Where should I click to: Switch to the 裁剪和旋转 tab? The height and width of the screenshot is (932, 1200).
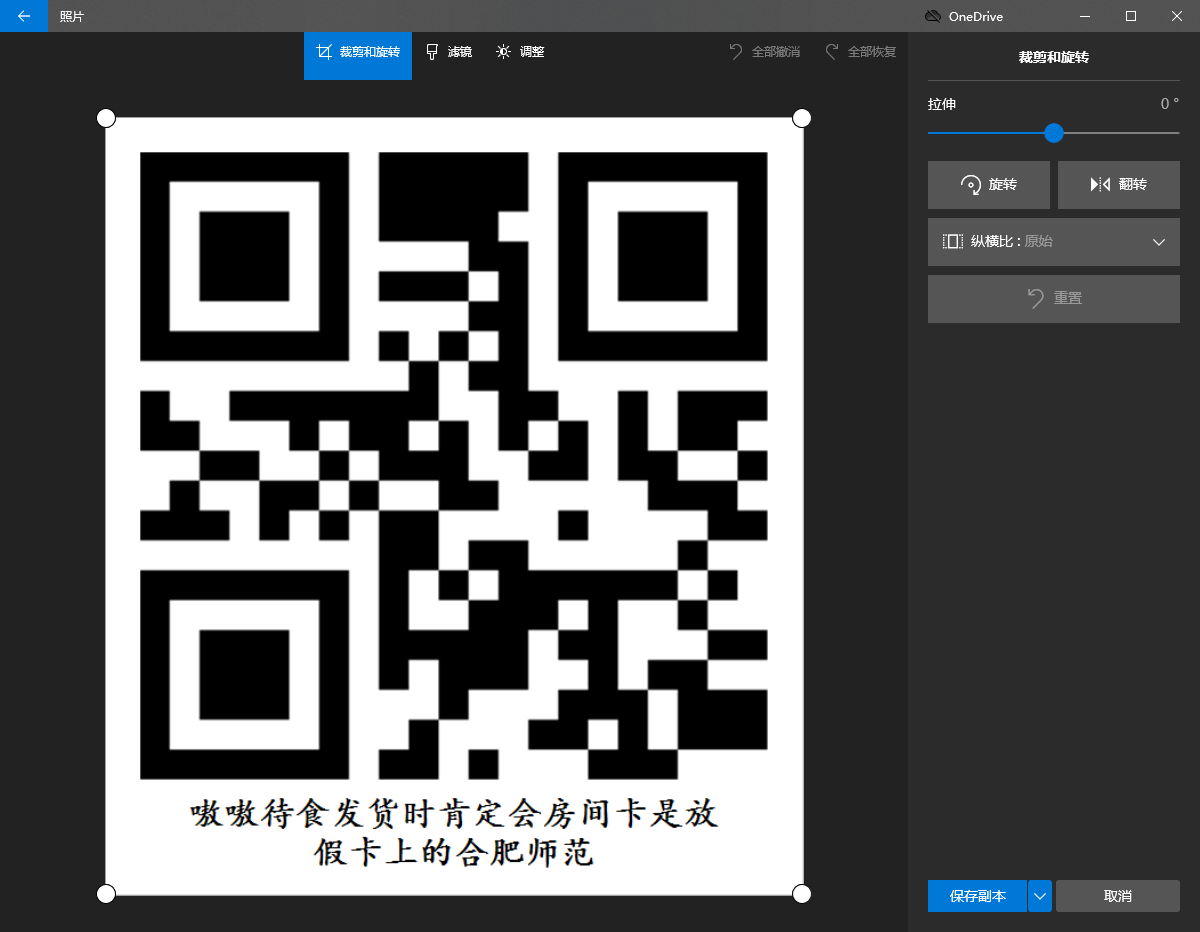(357, 52)
